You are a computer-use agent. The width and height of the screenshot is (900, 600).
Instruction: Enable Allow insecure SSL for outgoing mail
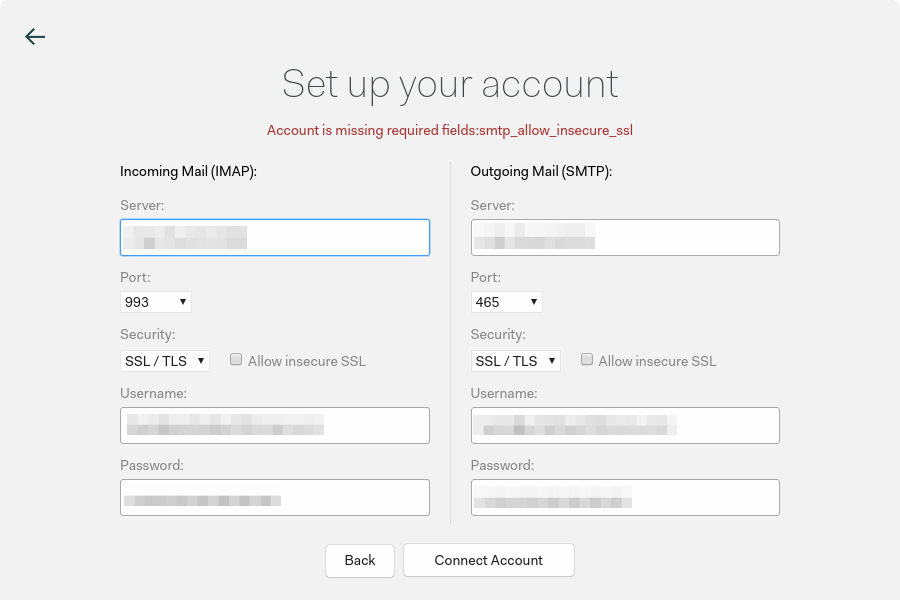click(x=587, y=359)
